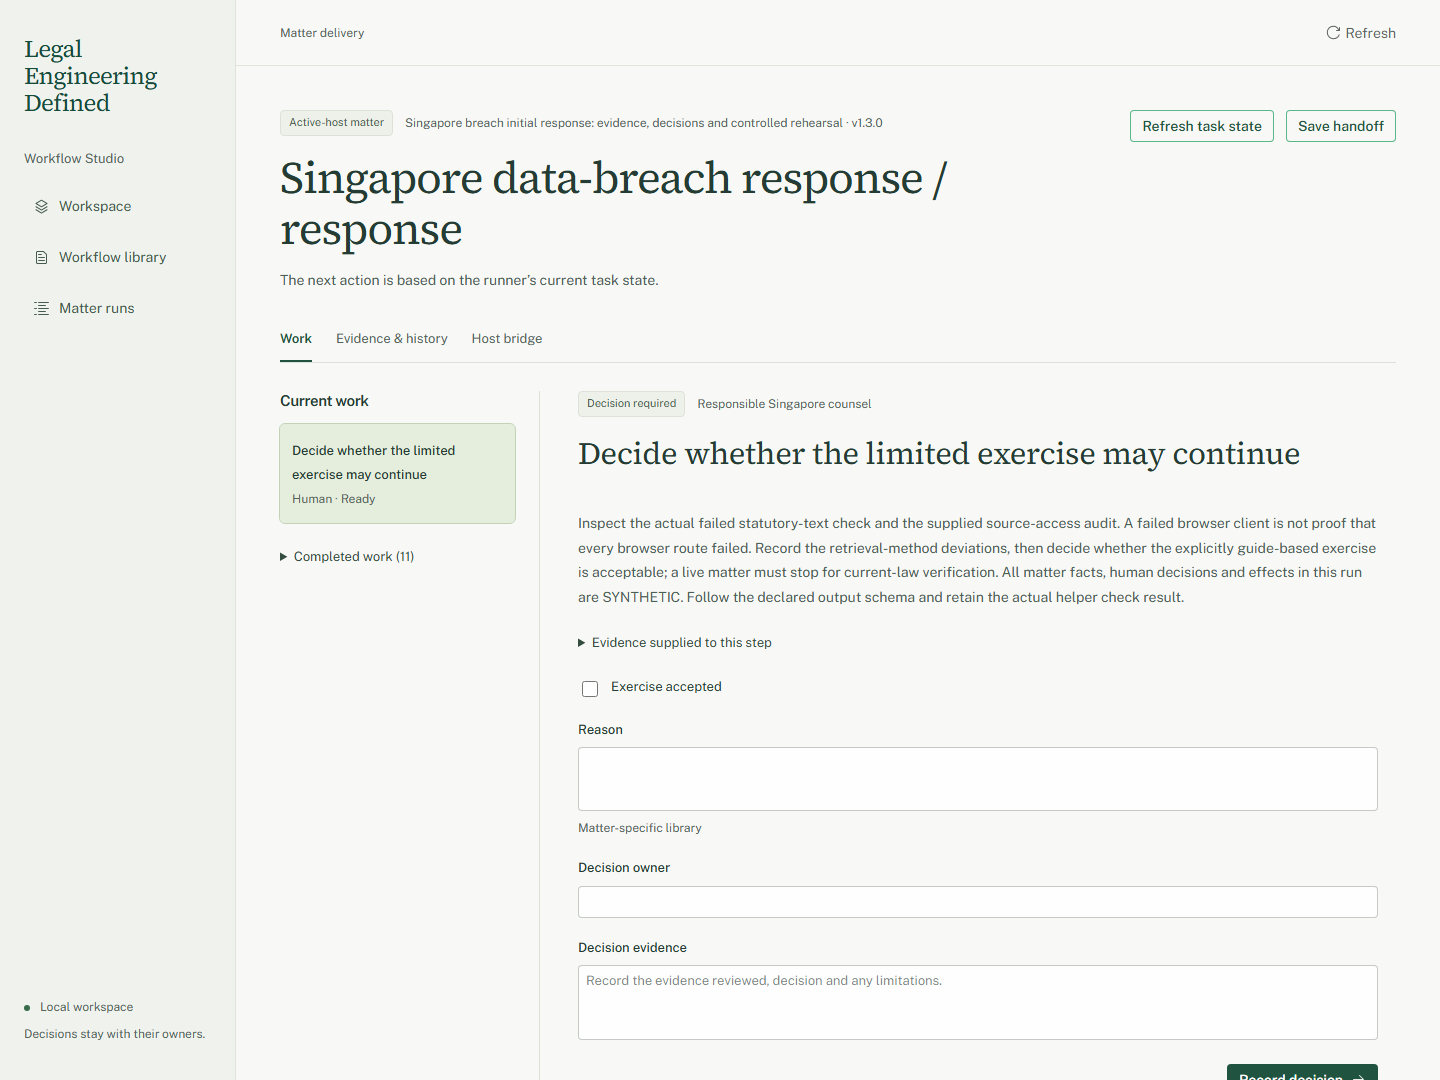The image size is (1440, 1080).
Task: Tick the Exercise accepted checkbox
Action: coord(590,689)
